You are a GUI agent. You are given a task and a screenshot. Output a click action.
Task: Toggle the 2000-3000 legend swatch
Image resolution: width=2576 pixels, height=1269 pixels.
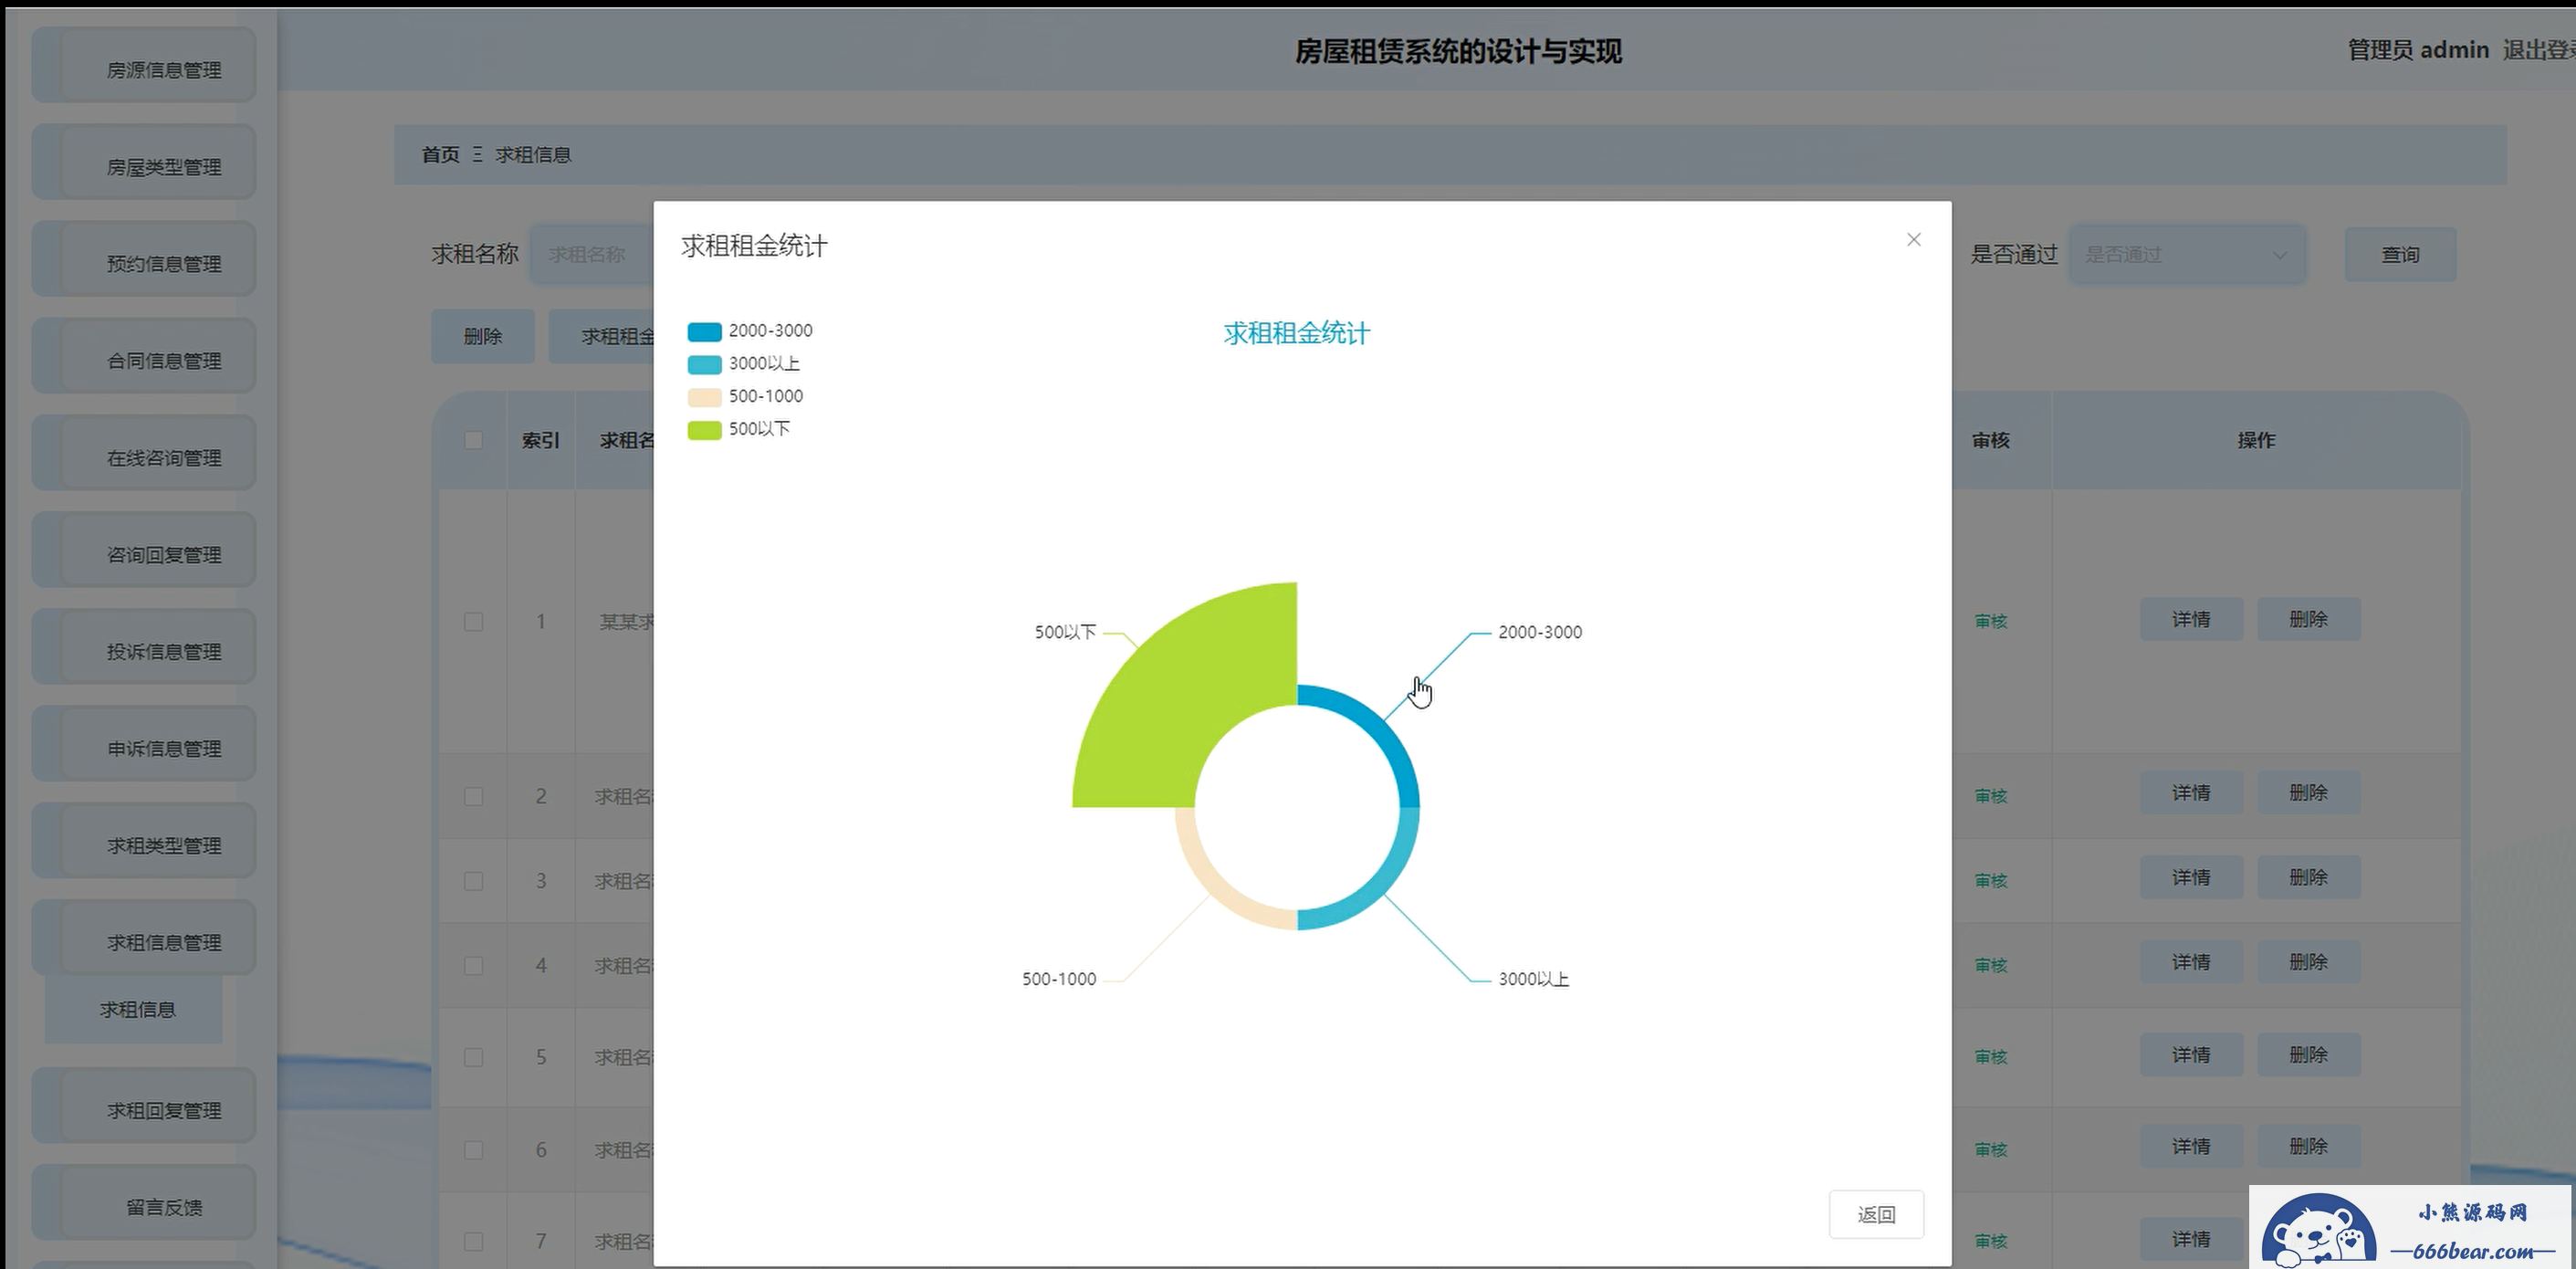(704, 331)
